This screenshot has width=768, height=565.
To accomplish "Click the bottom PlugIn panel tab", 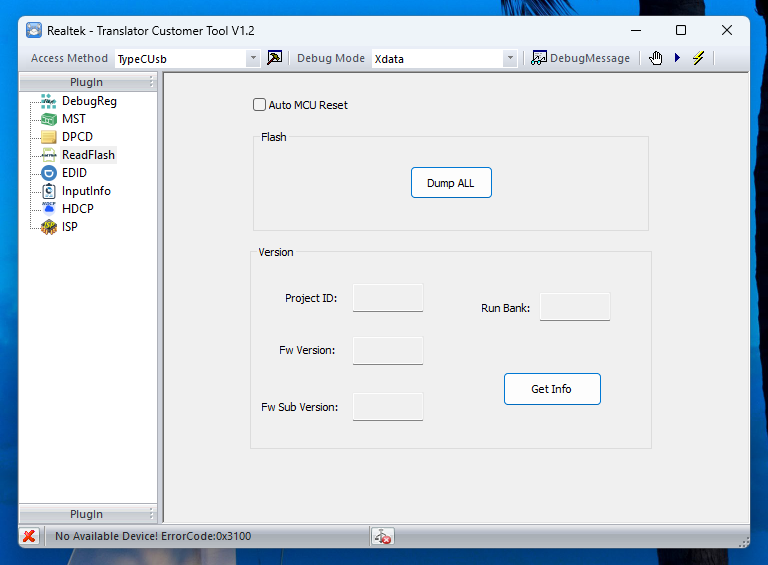I will 86,514.
